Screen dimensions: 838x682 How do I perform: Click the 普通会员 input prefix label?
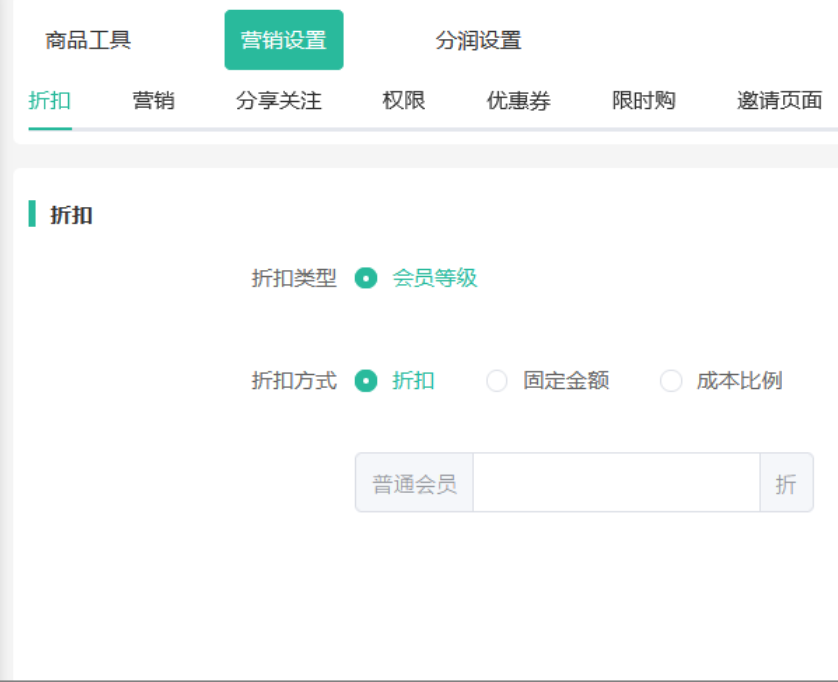[x=414, y=484]
